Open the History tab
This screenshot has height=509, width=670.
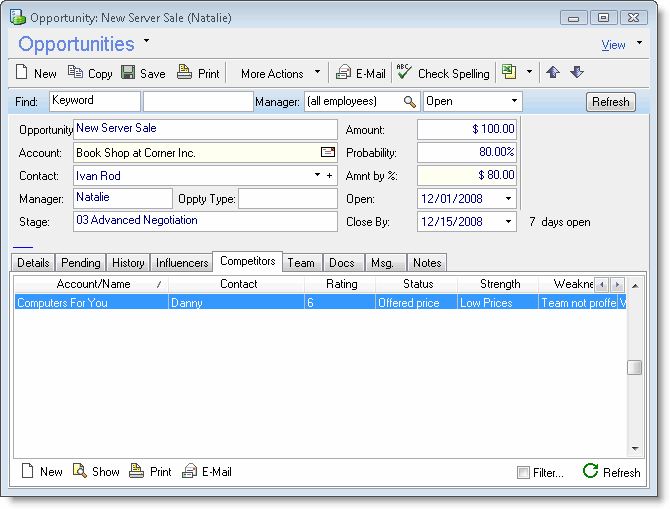128,263
